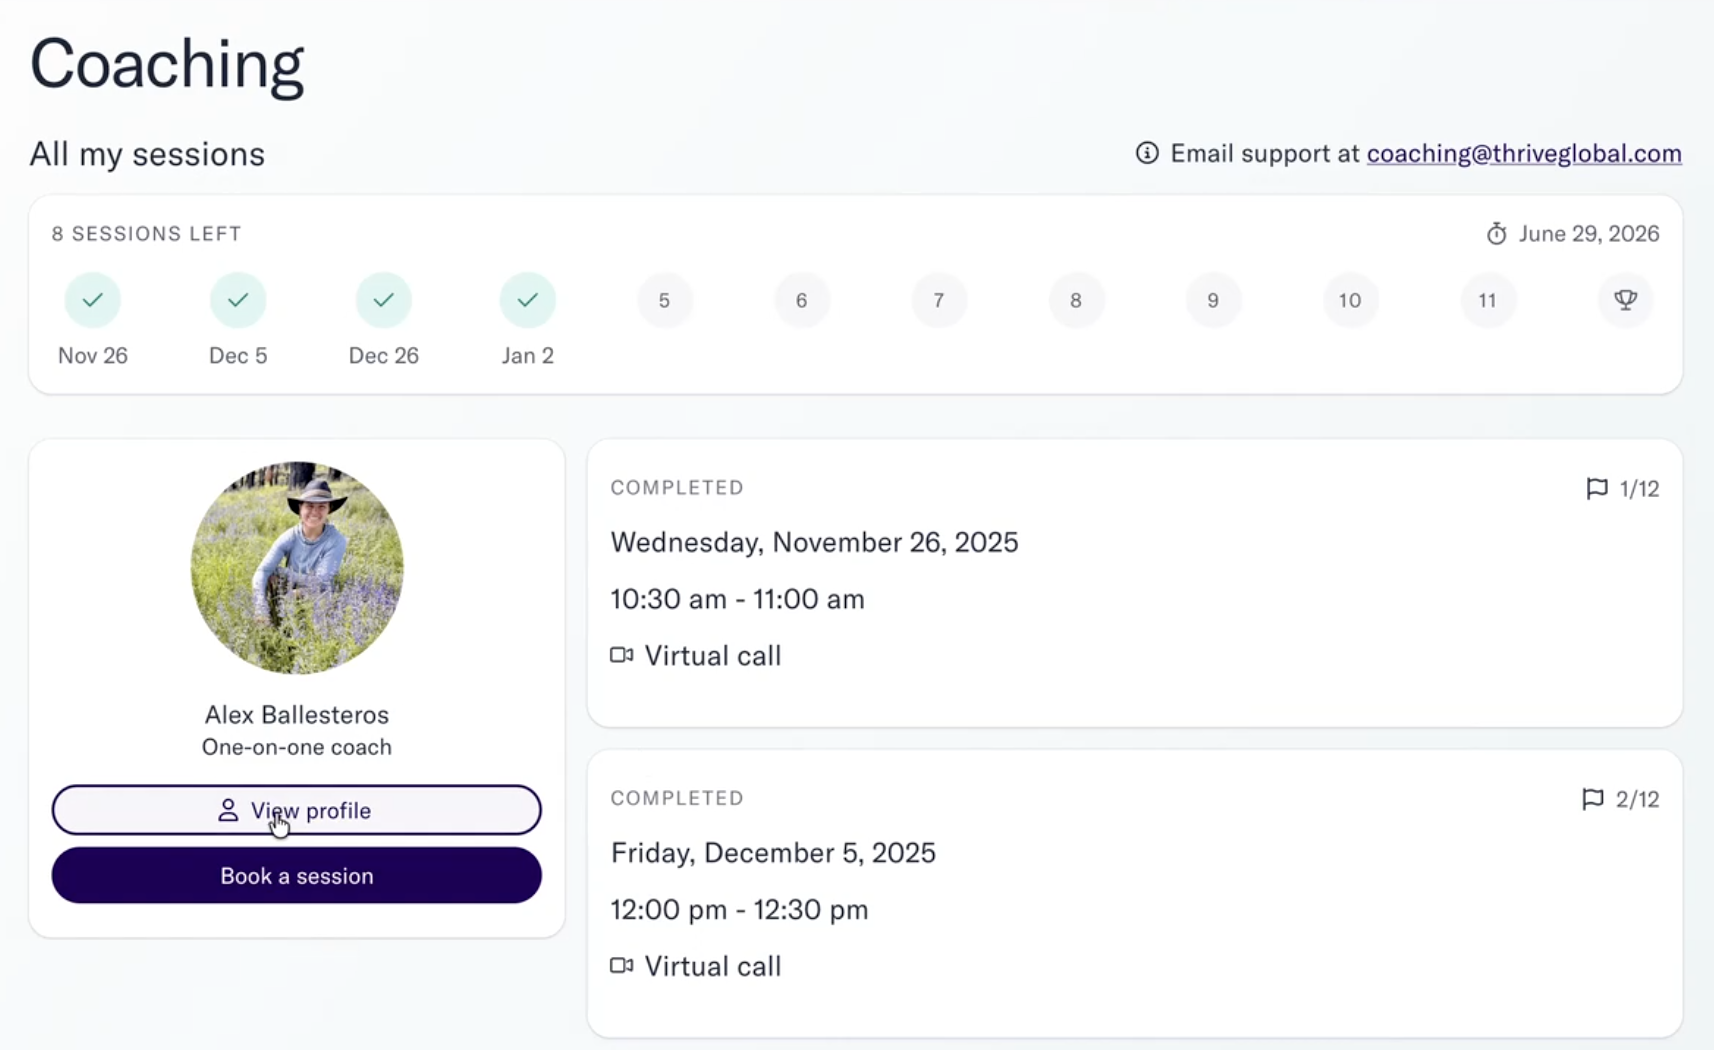This screenshot has height=1050, width=1714.
Task: Click the Jan 2 completed session checkmark
Action: (528, 300)
